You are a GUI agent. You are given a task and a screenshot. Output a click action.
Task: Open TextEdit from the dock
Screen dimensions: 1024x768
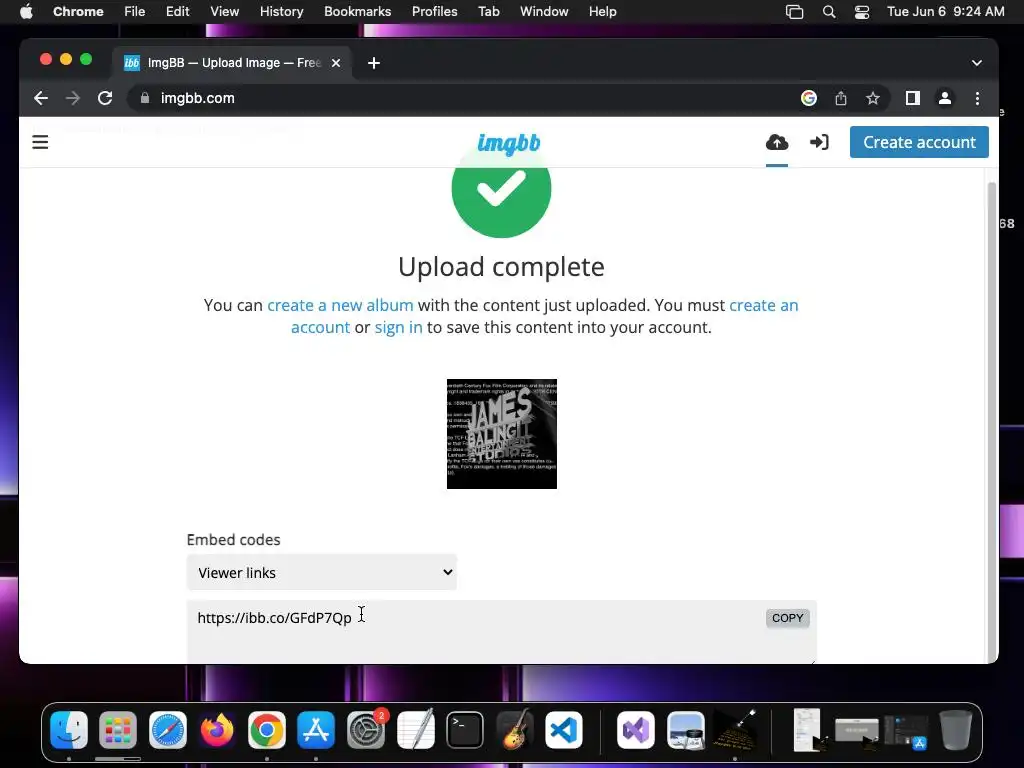[415, 729]
